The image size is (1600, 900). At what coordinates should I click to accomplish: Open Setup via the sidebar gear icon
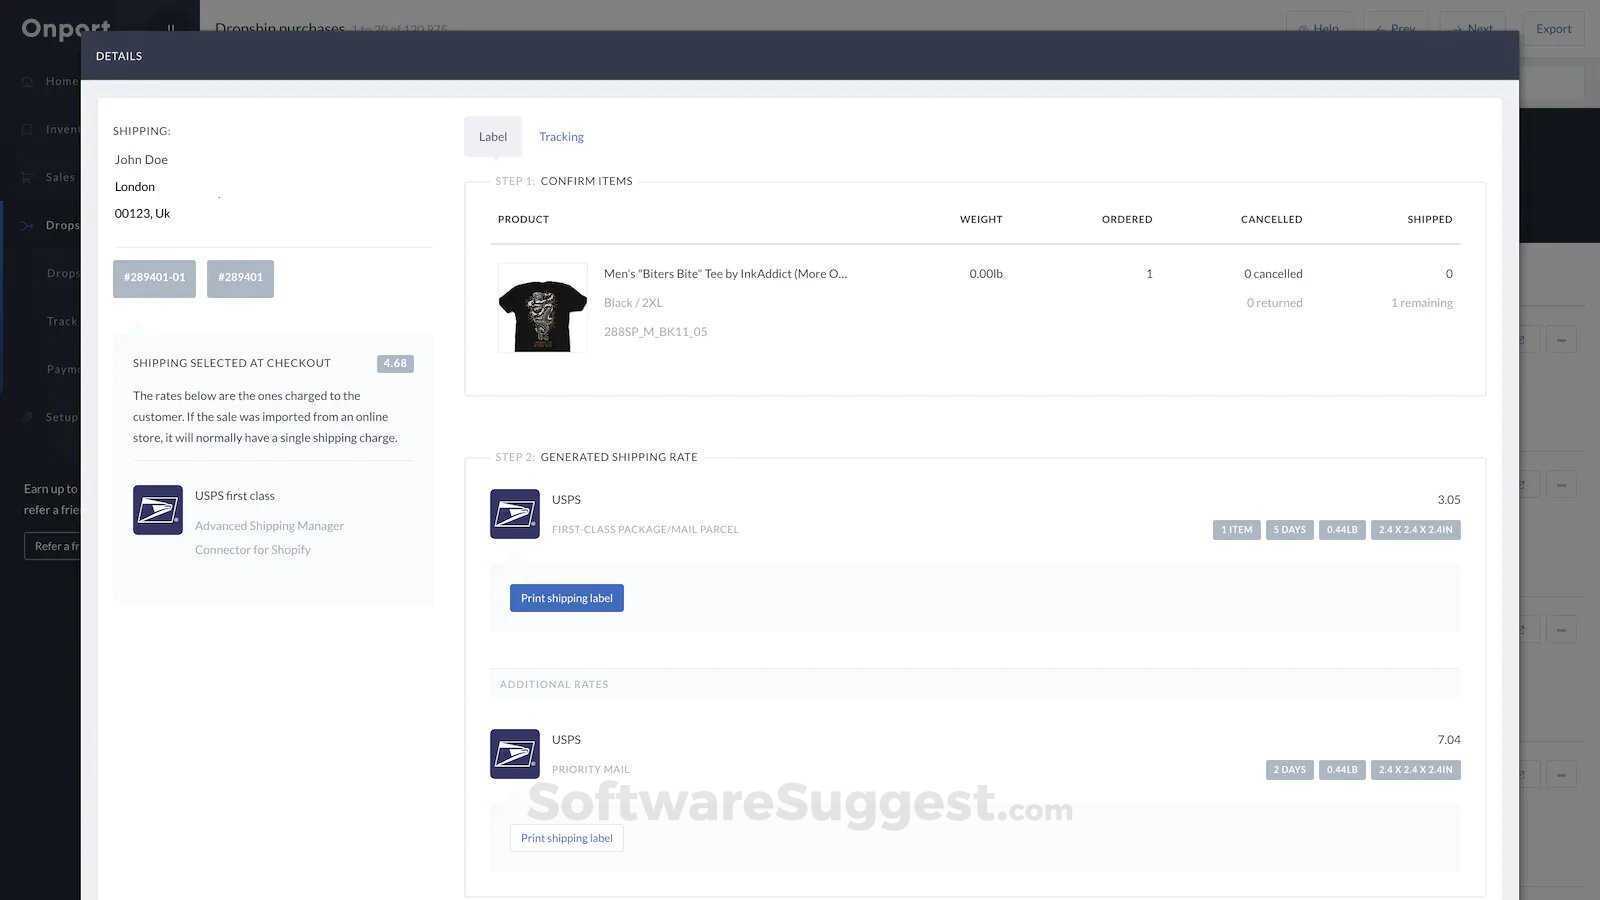(x=27, y=417)
